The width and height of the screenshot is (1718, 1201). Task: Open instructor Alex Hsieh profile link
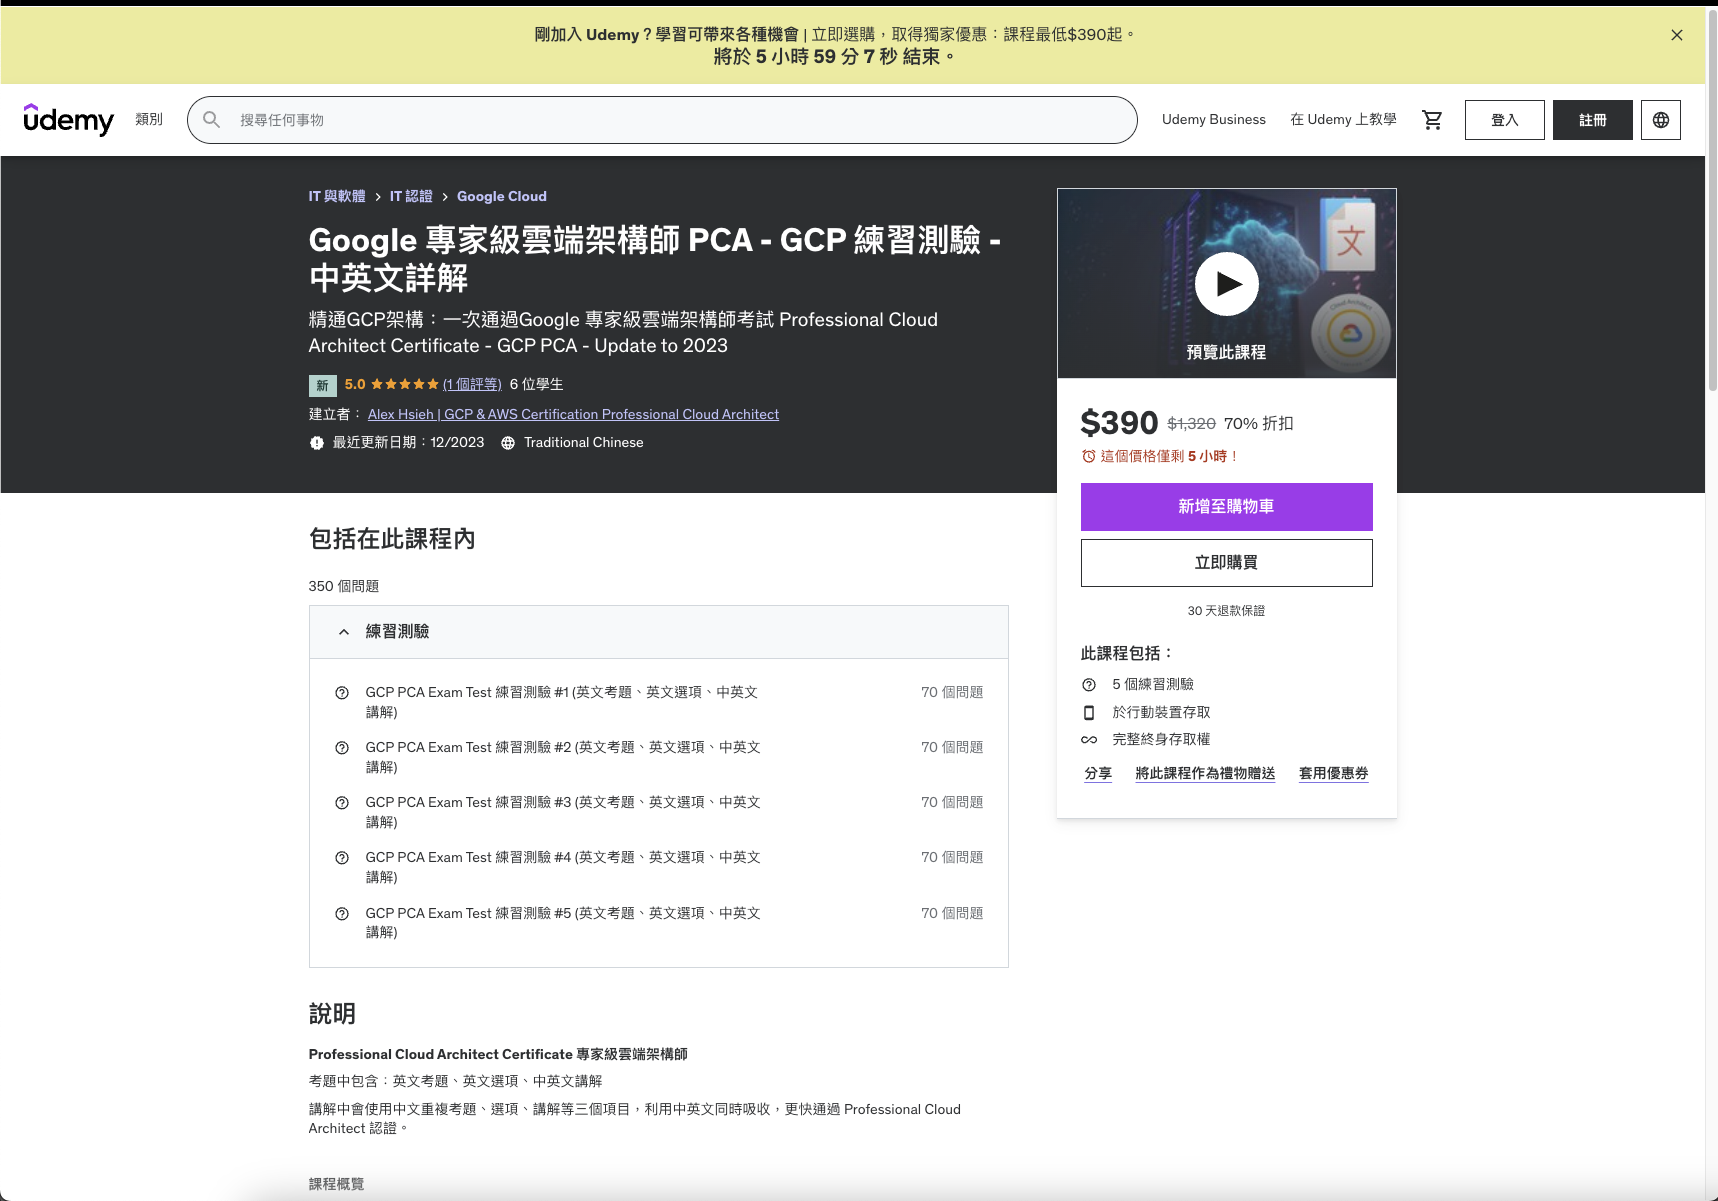click(573, 414)
